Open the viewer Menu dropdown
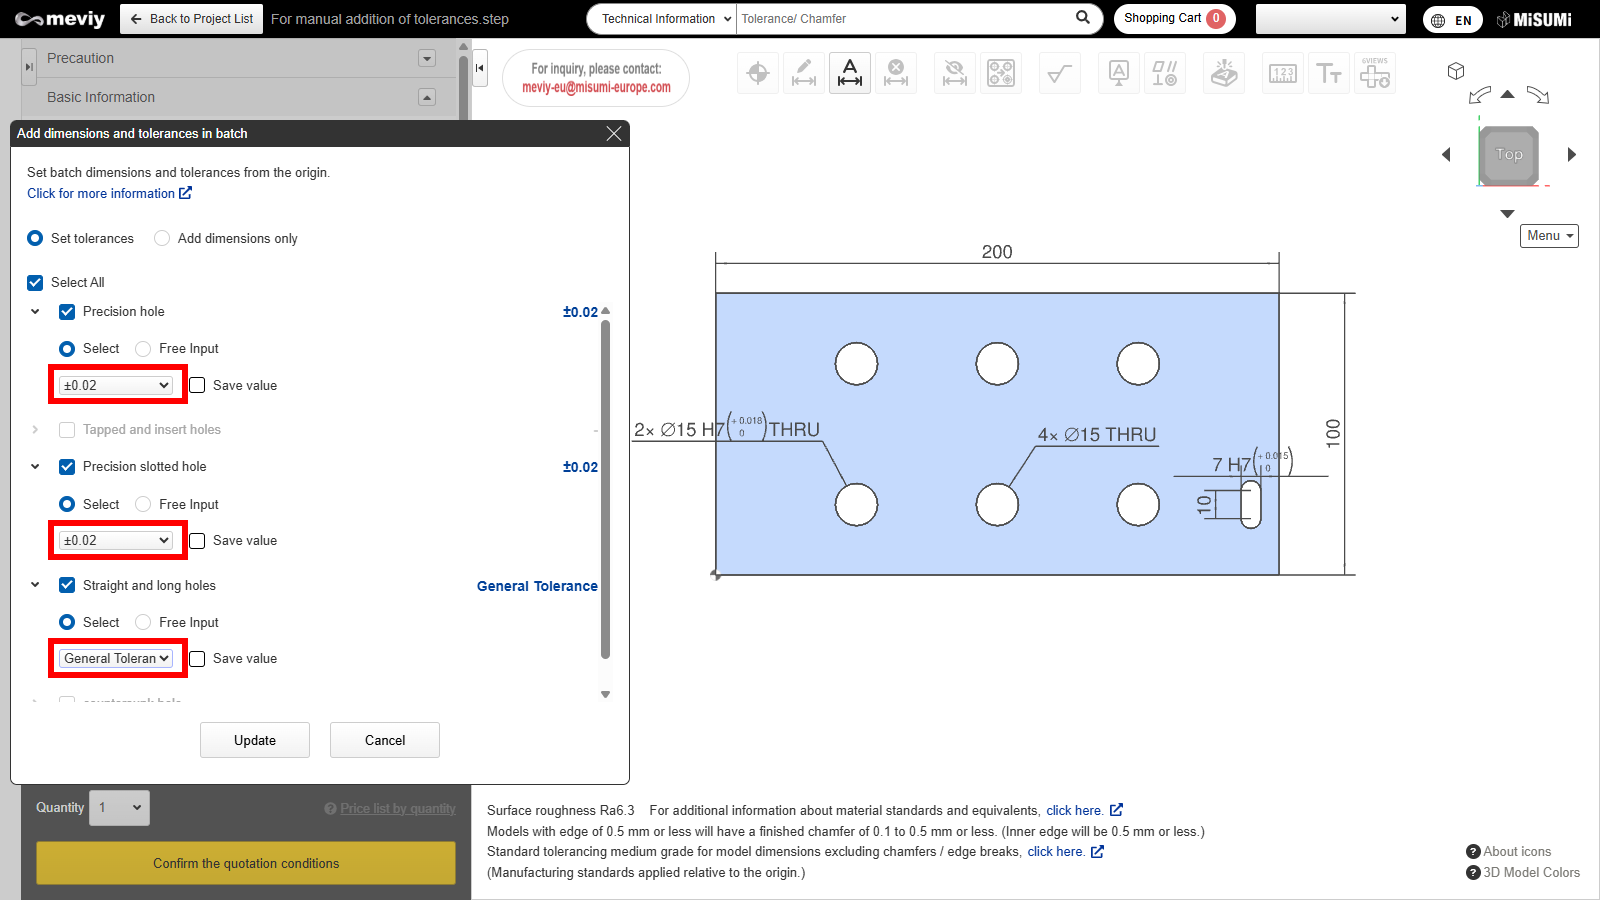1600x900 pixels. [x=1549, y=236]
